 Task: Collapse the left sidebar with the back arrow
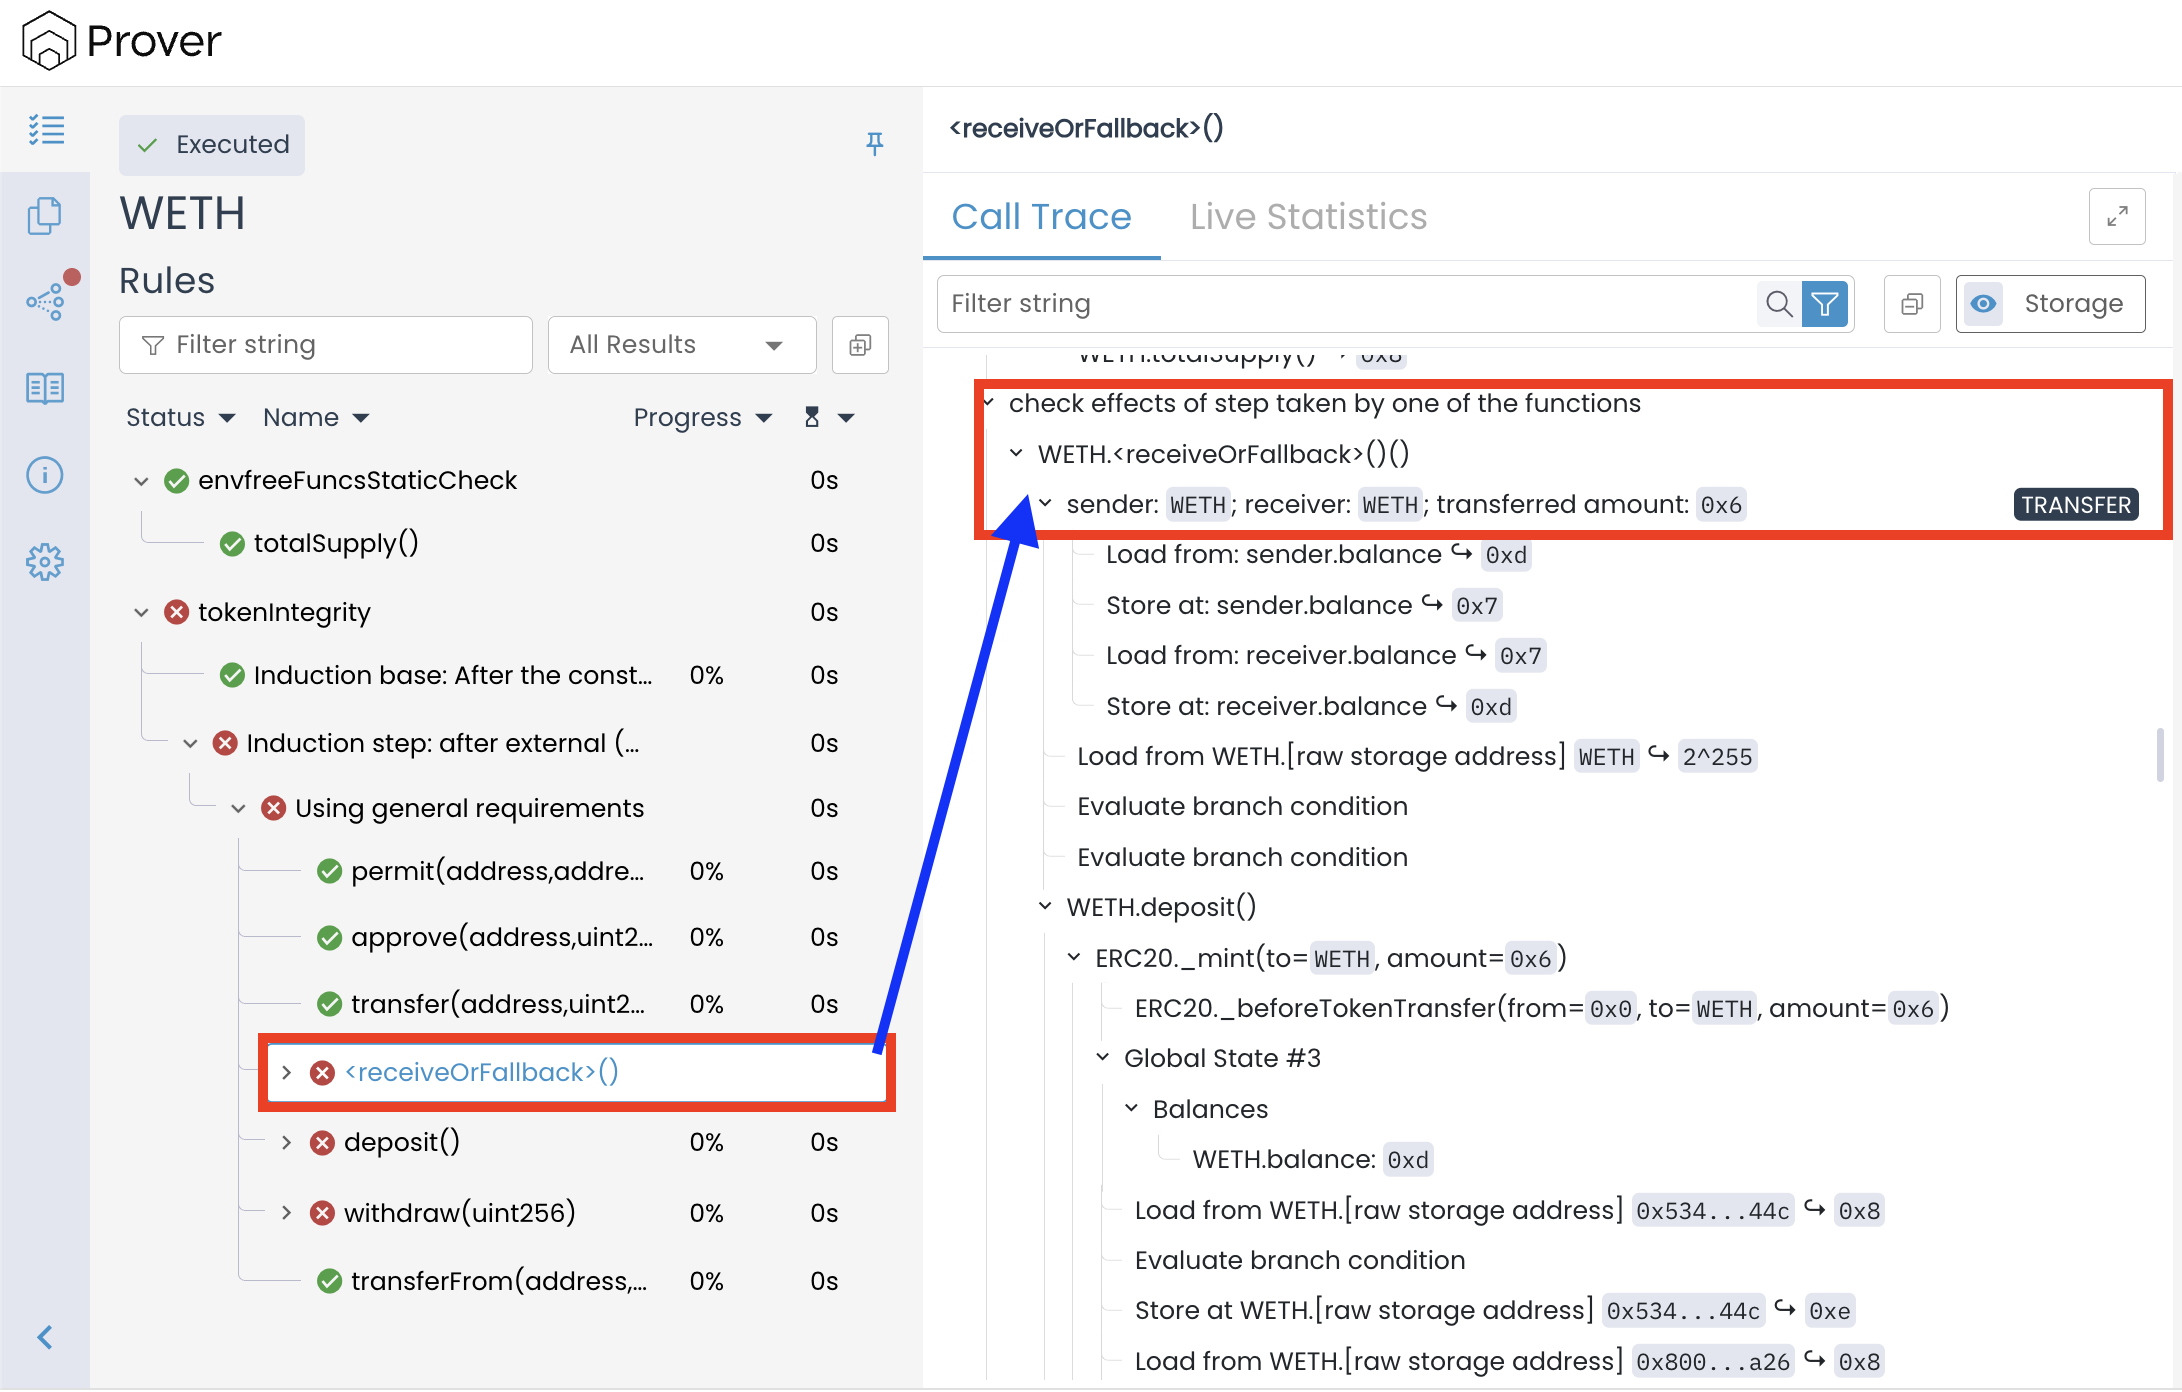pos(45,1338)
